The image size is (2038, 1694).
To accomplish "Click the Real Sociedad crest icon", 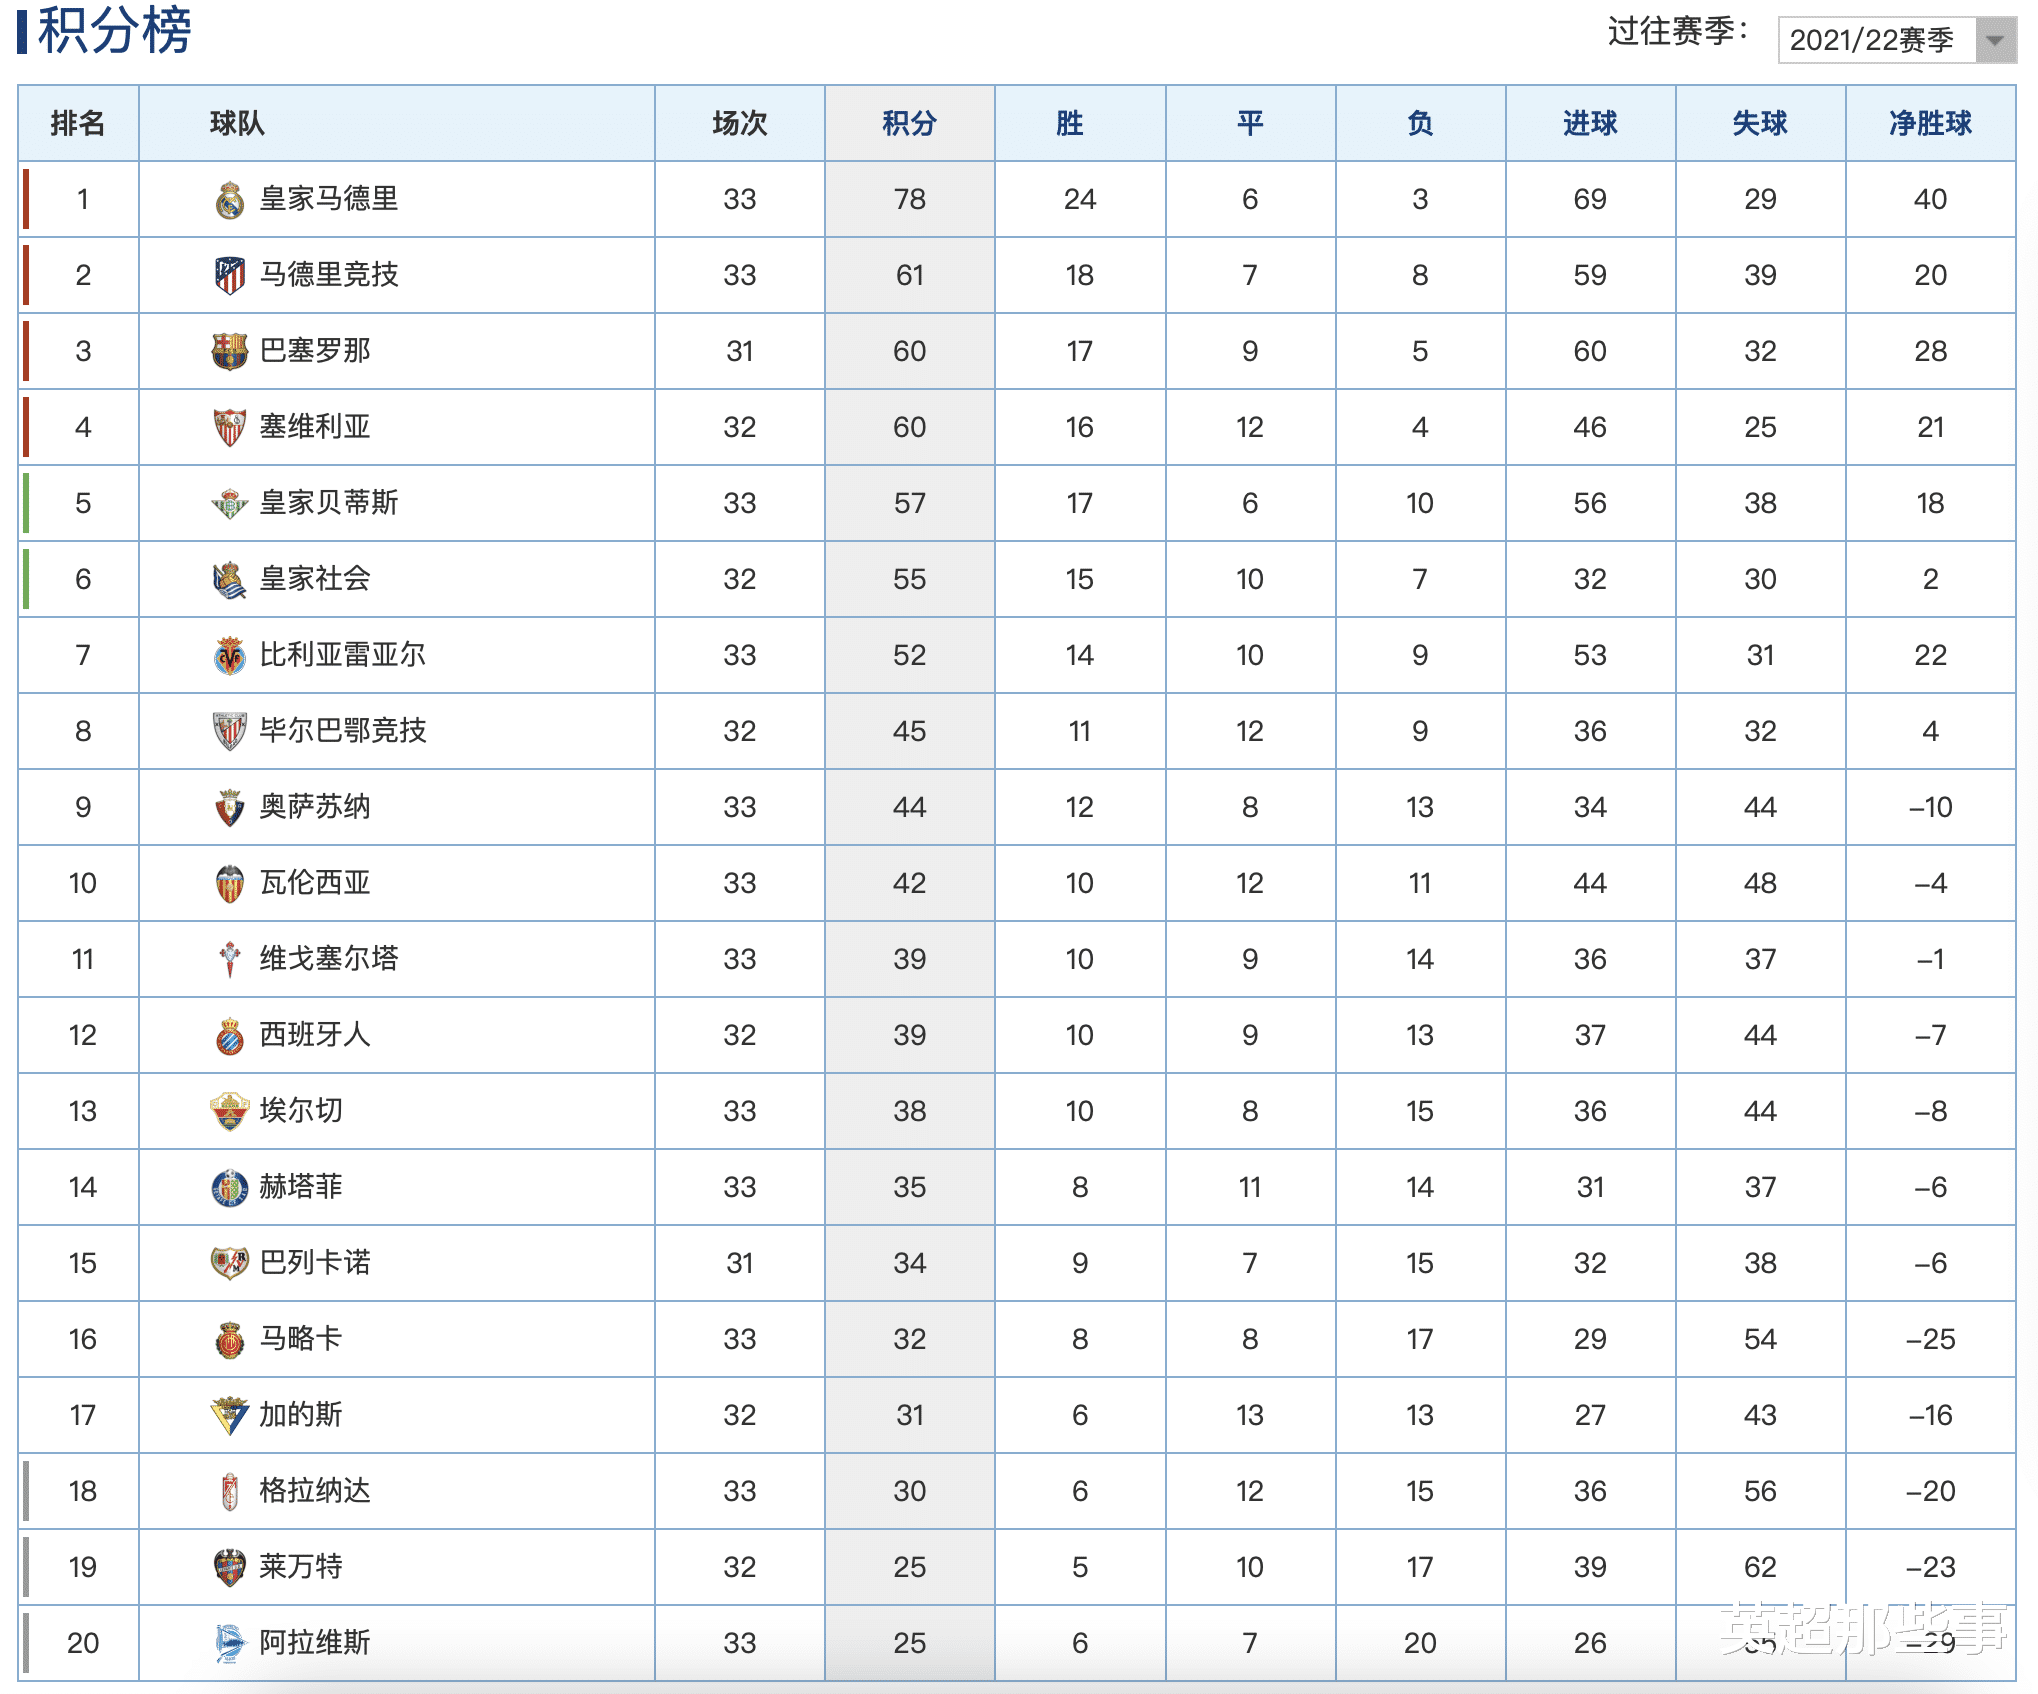I will click(x=230, y=580).
